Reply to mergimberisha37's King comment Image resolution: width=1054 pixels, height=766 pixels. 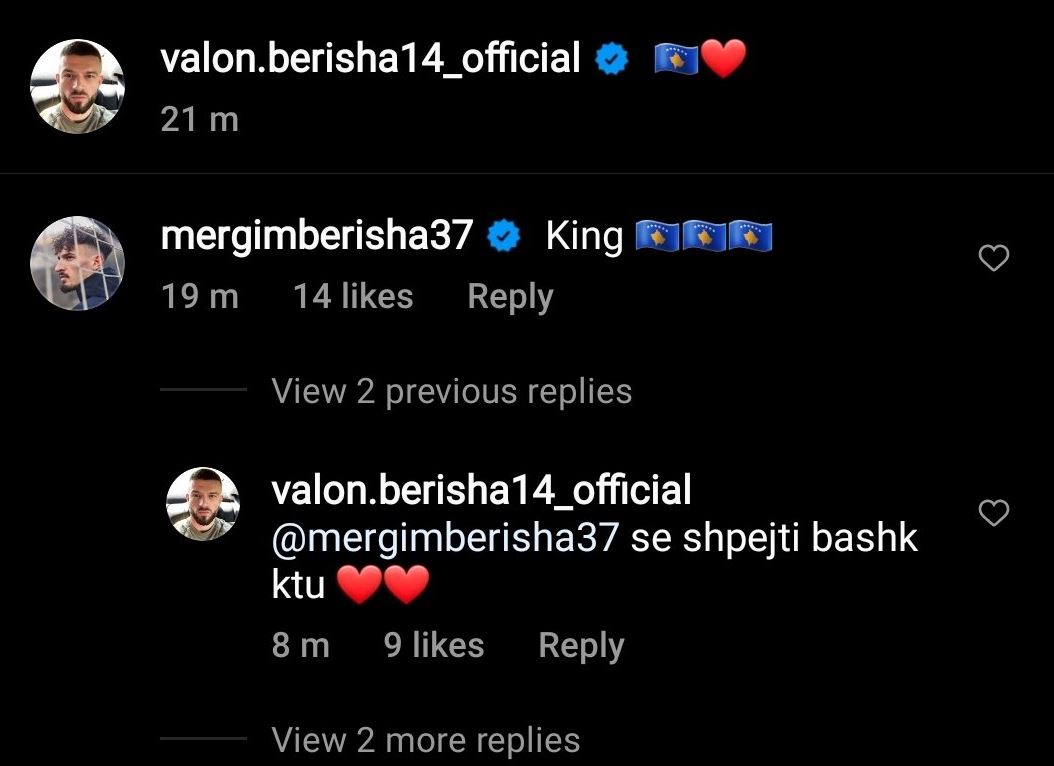(x=510, y=296)
